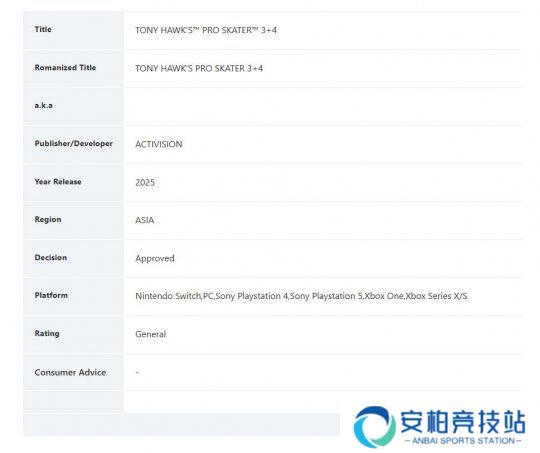Click the Nintendo Switch platform list text
This screenshot has width=540, height=453.
pos(301,296)
